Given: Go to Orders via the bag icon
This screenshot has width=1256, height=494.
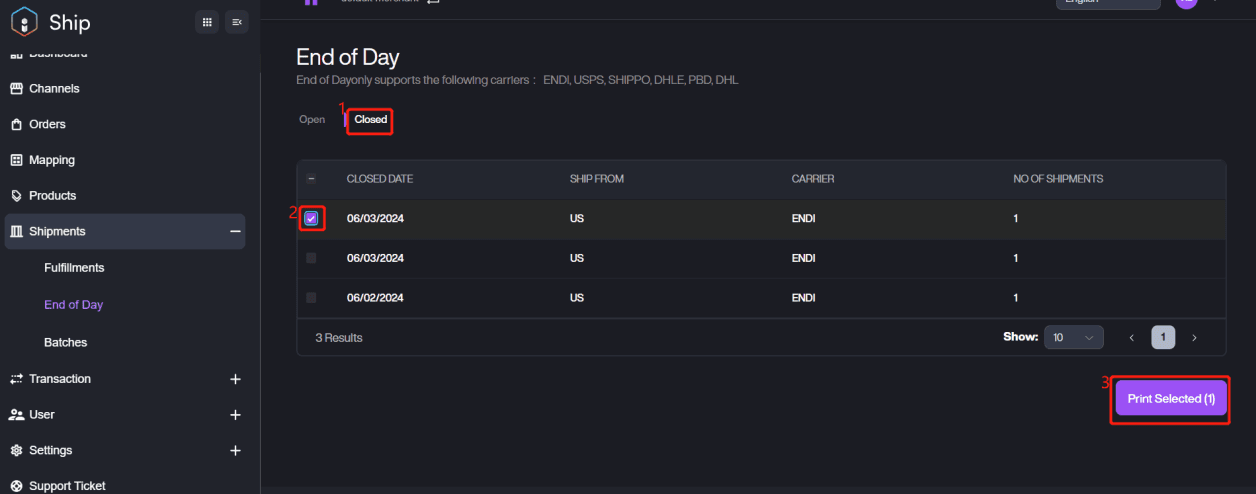Looking at the screenshot, I should pyautogui.click(x=16, y=125).
